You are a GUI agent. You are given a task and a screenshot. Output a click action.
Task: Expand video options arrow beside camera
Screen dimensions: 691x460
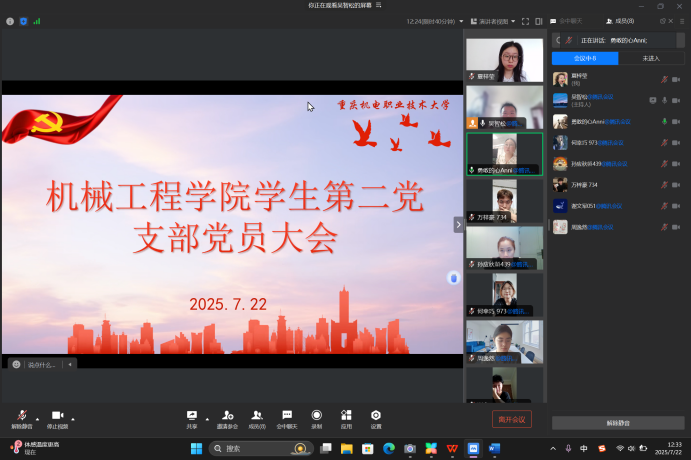[x=73, y=419]
